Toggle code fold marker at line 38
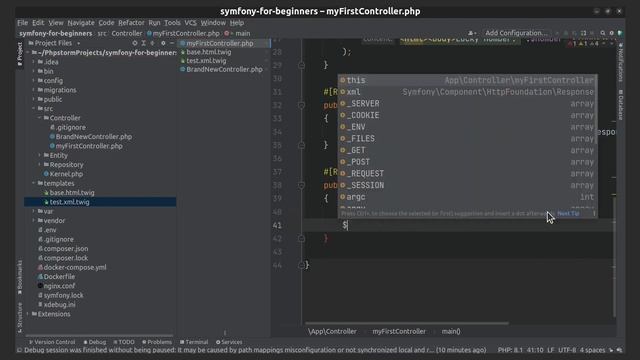This screenshot has height=360, width=640. coord(302,185)
